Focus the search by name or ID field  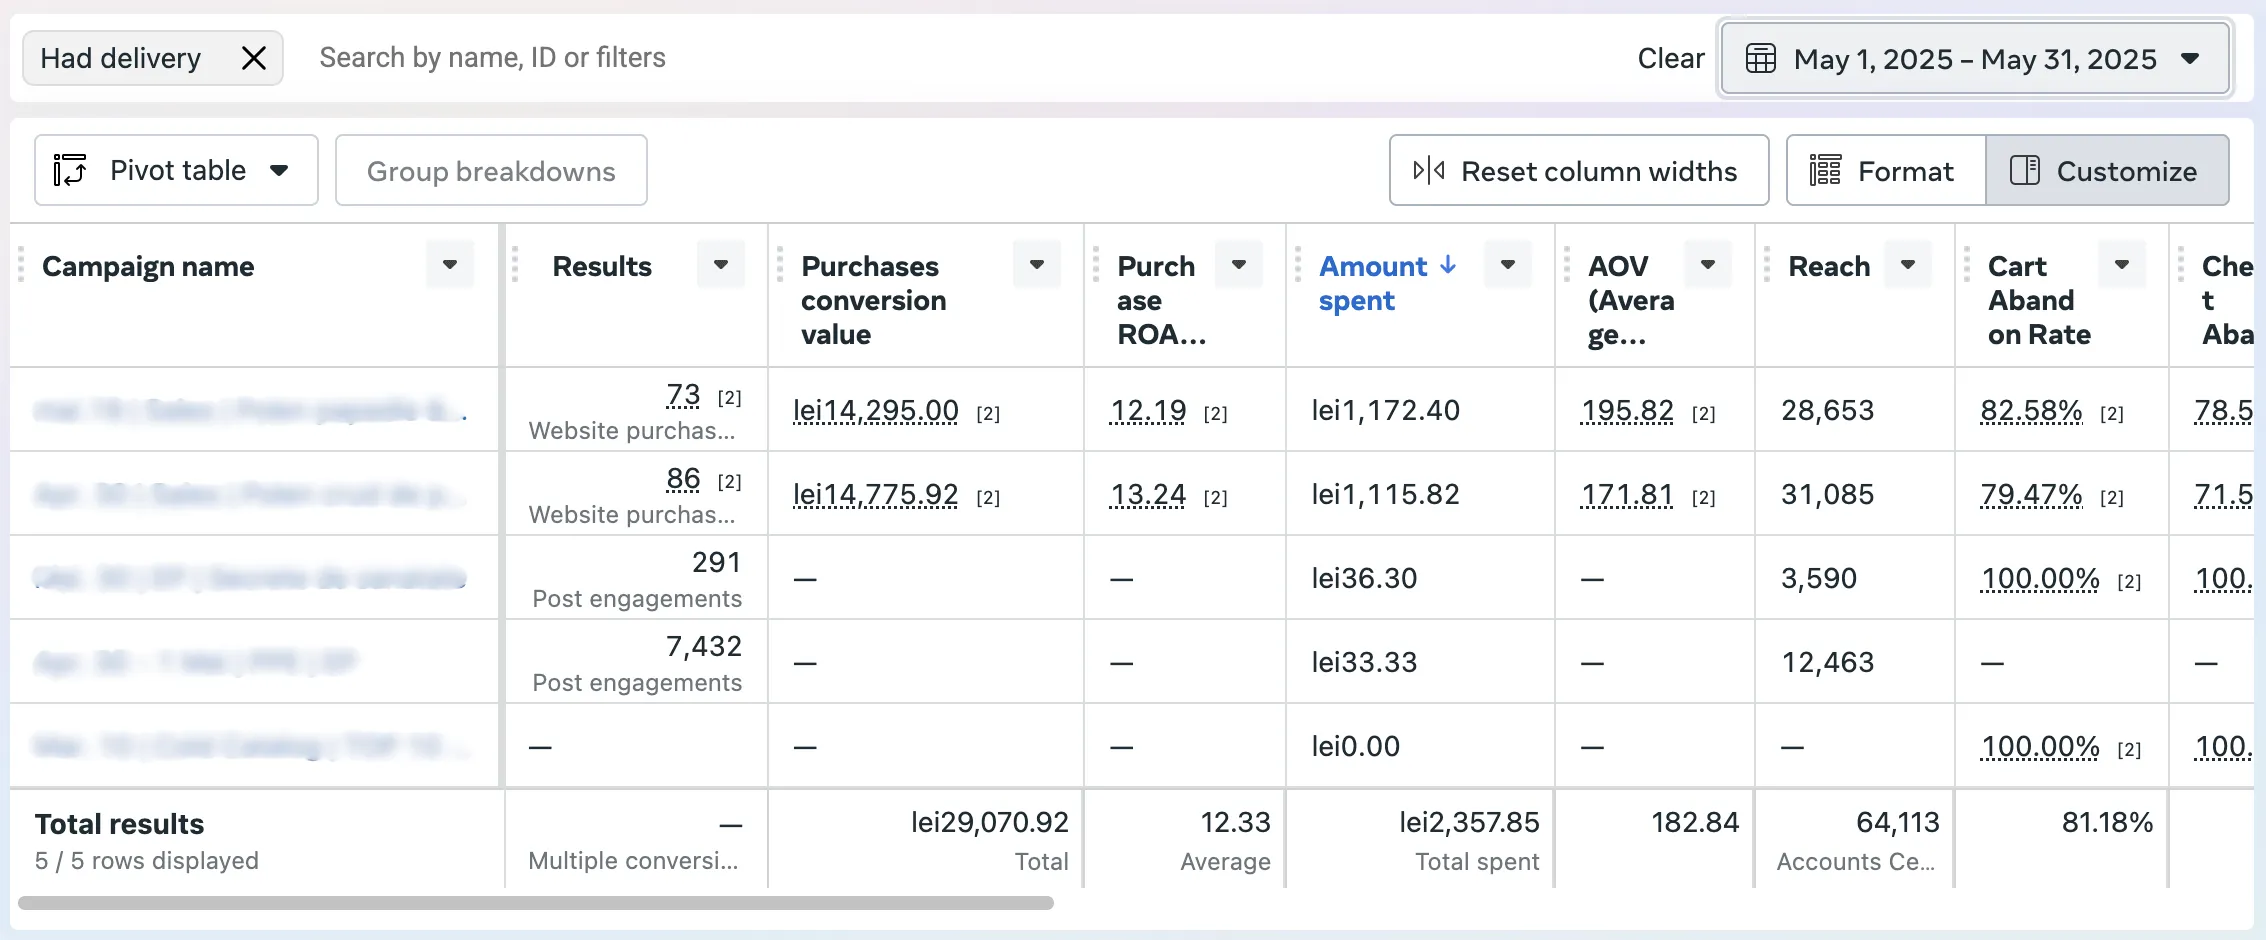[492, 58]
